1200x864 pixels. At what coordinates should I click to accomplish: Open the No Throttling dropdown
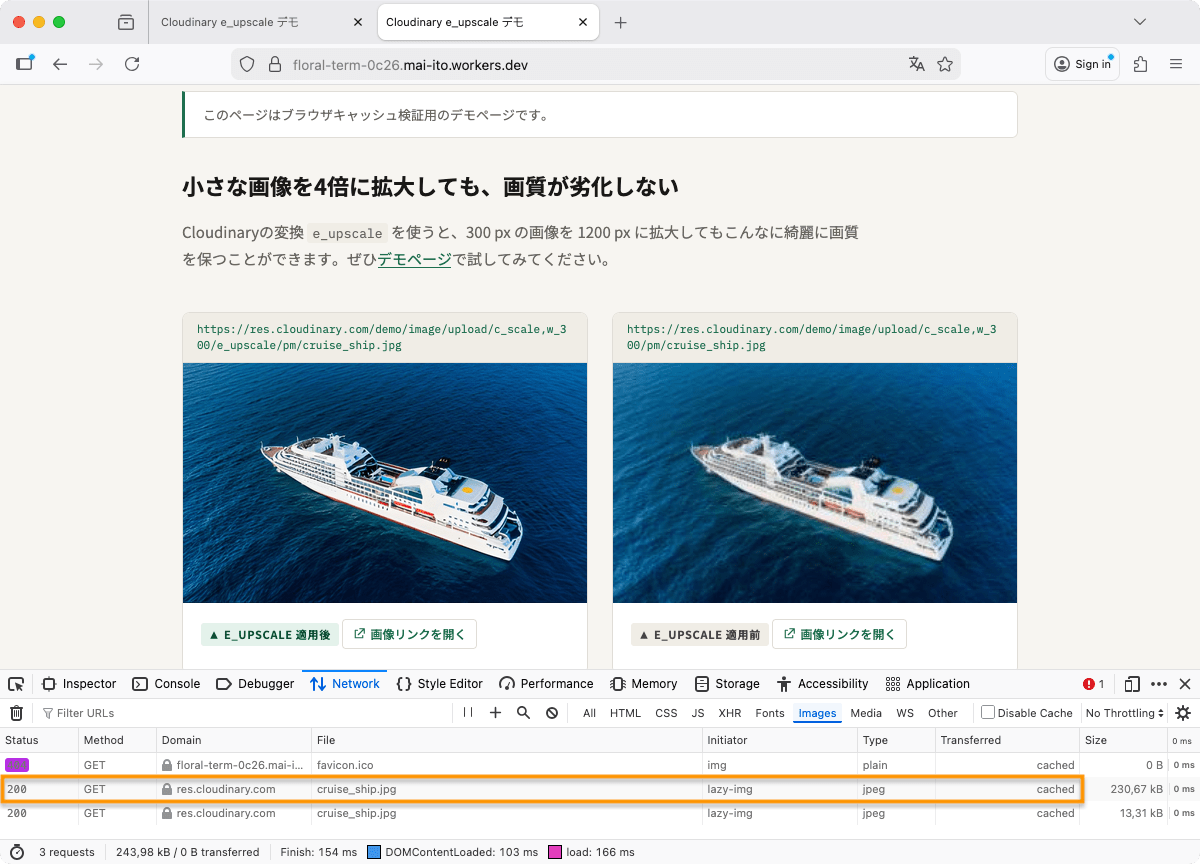(1122, 712)
